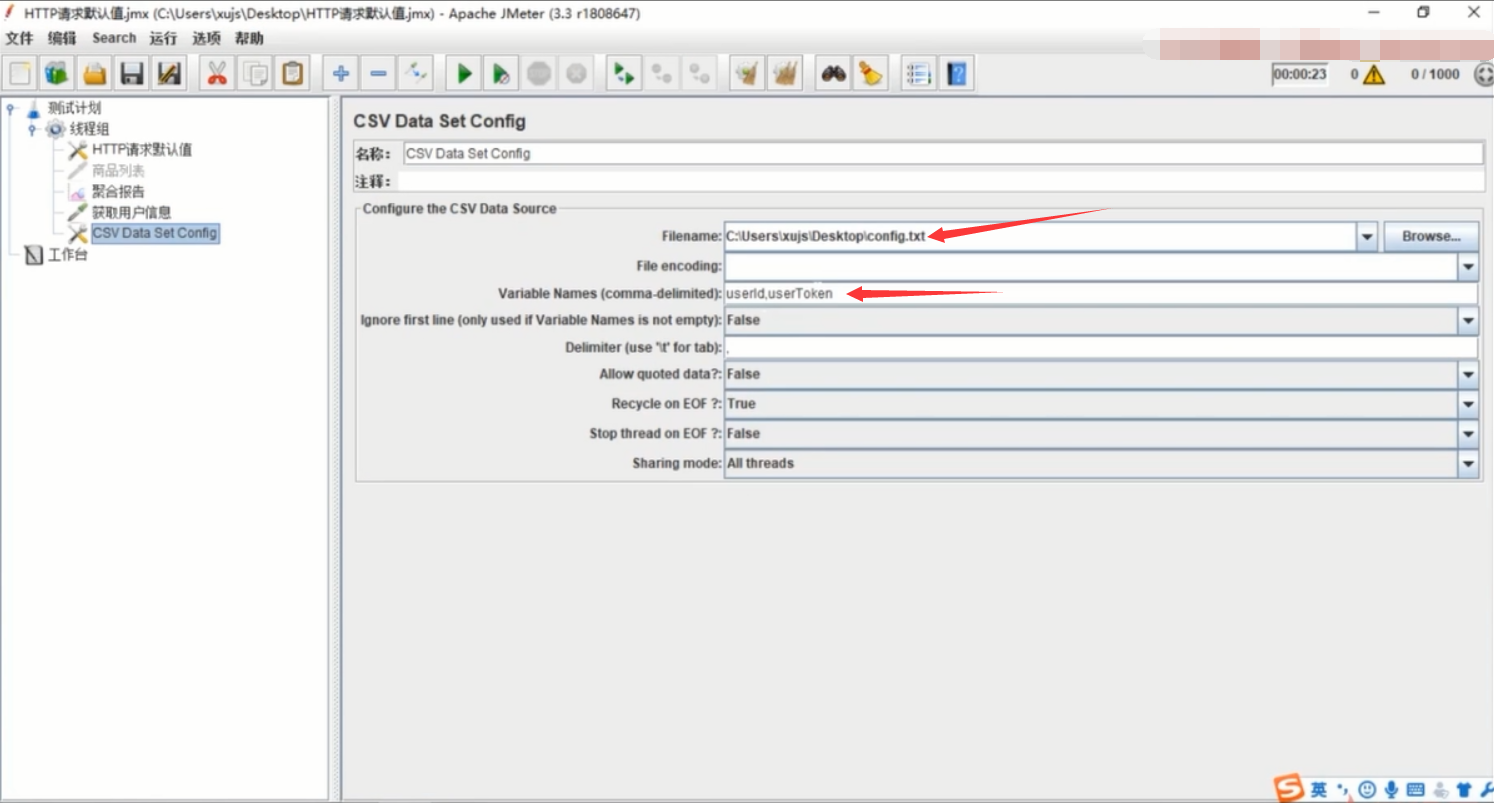
Task: Open the 文件 menu
Action: point(19,38)
